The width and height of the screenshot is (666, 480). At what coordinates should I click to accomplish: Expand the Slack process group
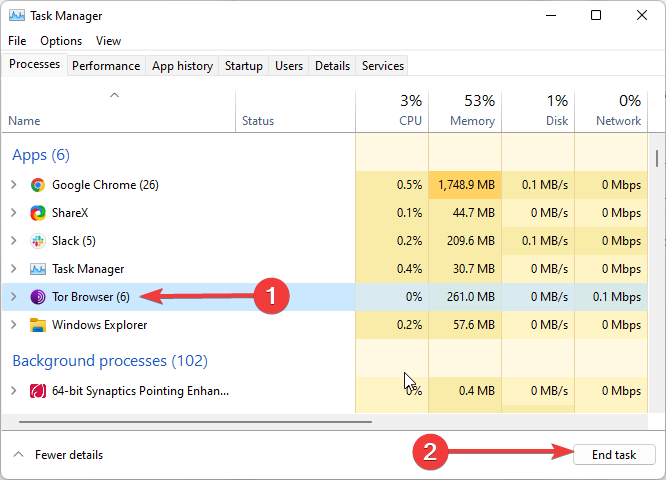point(14,241)
